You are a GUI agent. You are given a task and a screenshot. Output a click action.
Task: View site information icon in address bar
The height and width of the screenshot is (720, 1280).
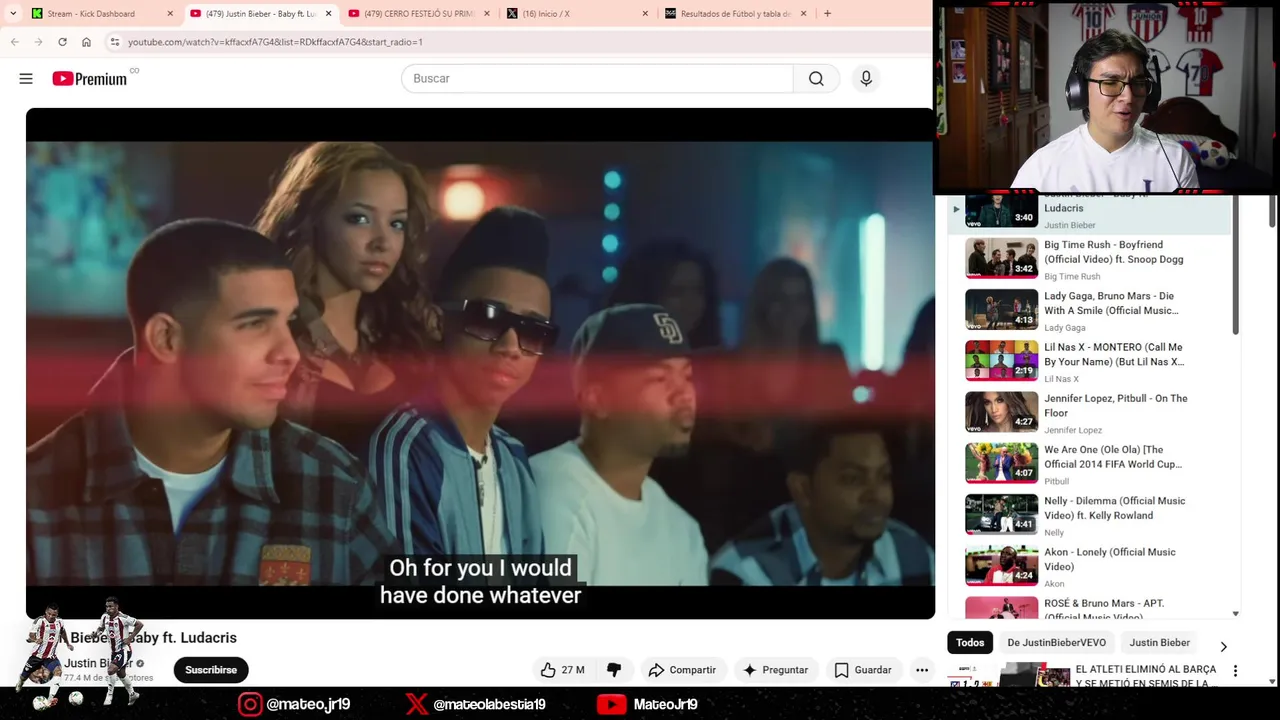[x=115, y=42]
